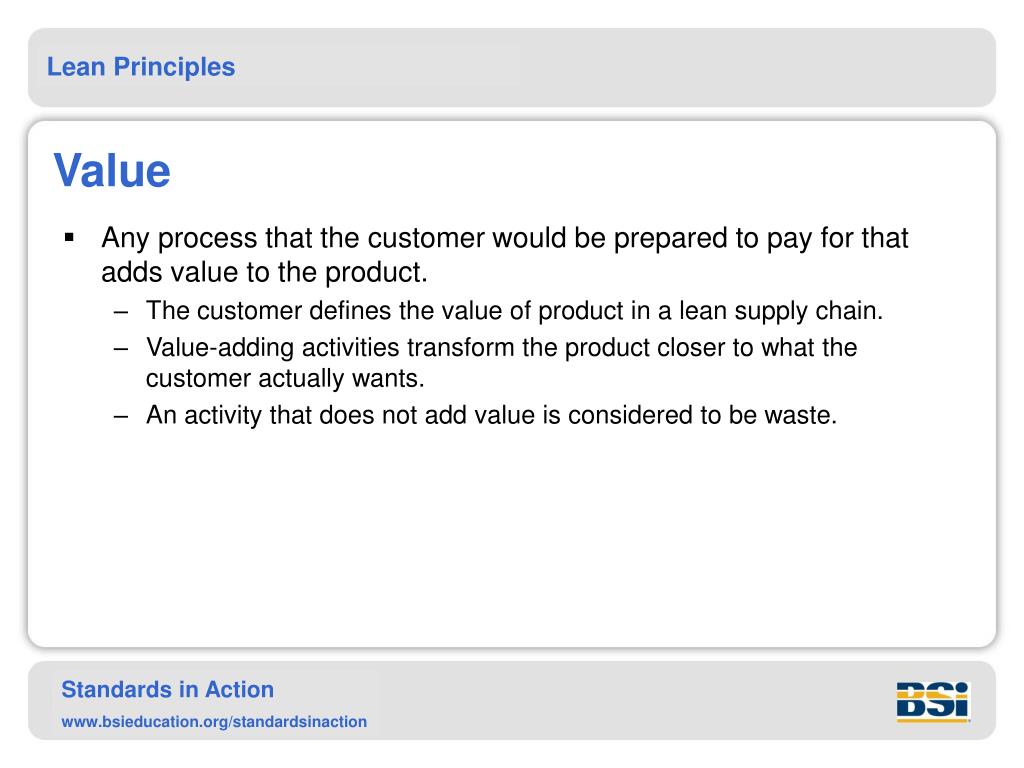The image size is (1024, 768).
Task: Click the line 'customer actually wants.'
Action: pos(285,379)
